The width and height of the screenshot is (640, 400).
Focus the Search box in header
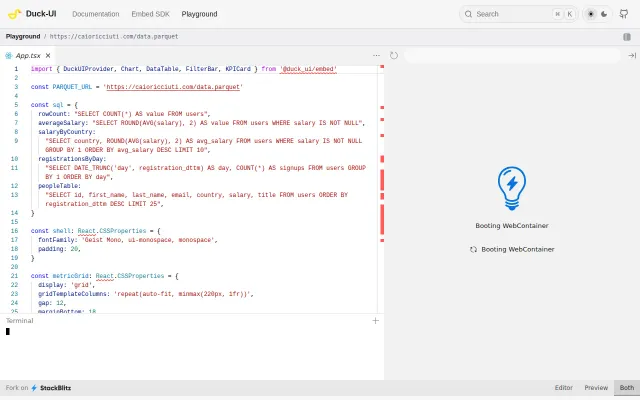518,14
